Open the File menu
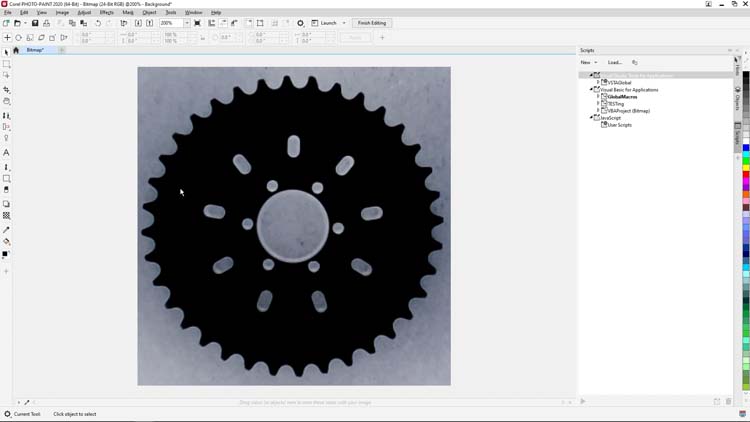The width and height of the screenshot is (750, 422). pos(8,12)
